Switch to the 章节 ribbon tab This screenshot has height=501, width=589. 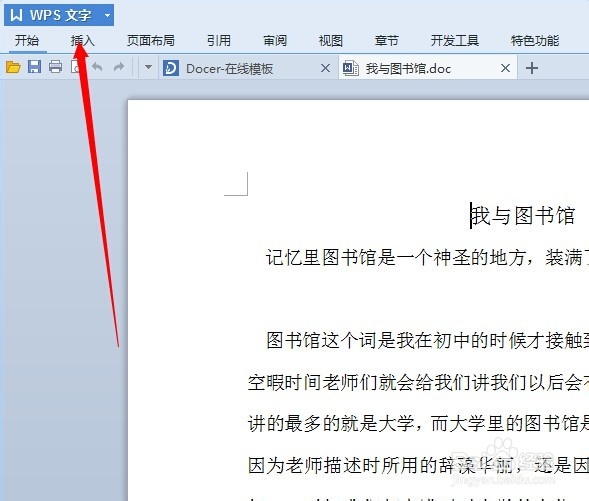pyautogui.click(x=387, y=41)
